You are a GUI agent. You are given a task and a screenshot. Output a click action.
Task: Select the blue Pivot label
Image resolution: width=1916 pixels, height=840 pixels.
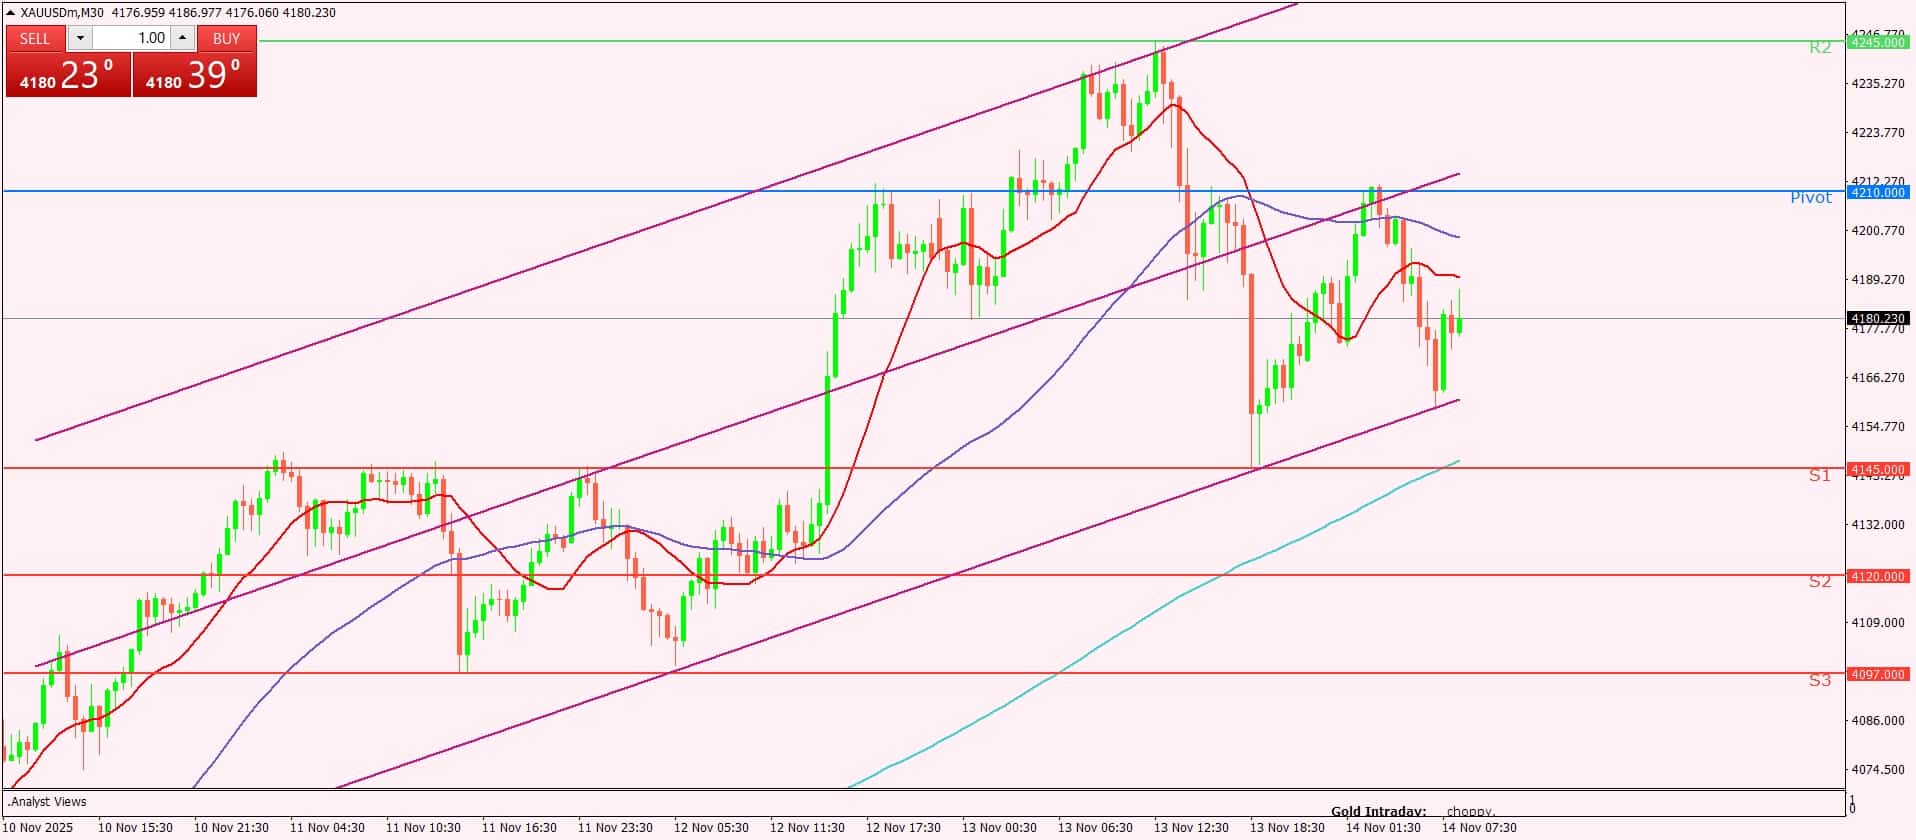click(1810, 198)
